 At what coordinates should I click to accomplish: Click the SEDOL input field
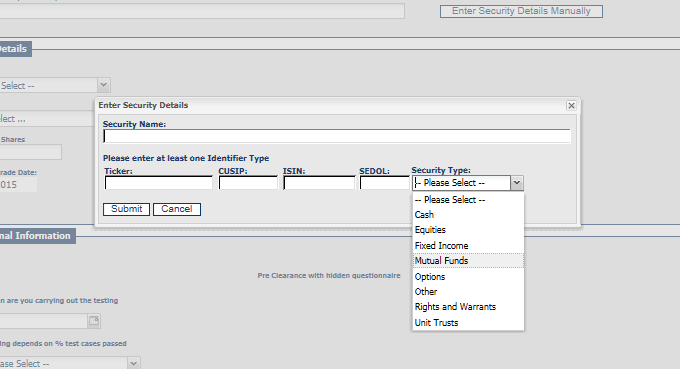click(385, 183)
